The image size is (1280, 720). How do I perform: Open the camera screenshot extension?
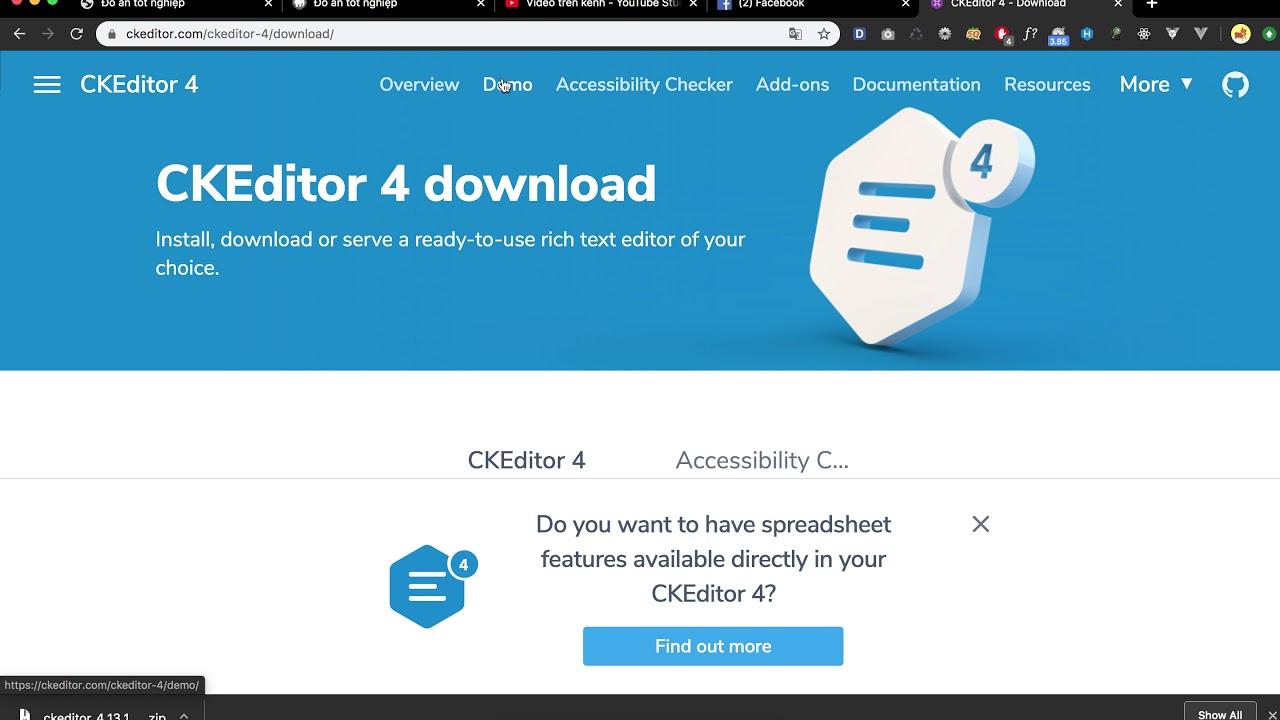coord(888,34)
